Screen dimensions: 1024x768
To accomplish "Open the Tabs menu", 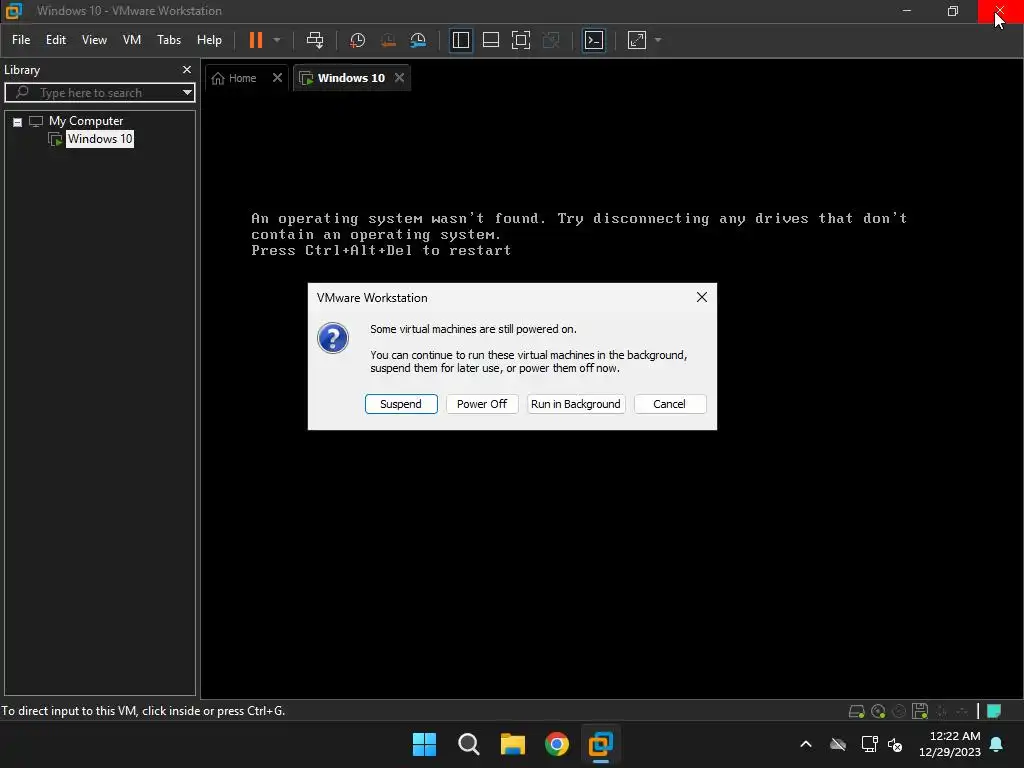I will click(169, 40).
